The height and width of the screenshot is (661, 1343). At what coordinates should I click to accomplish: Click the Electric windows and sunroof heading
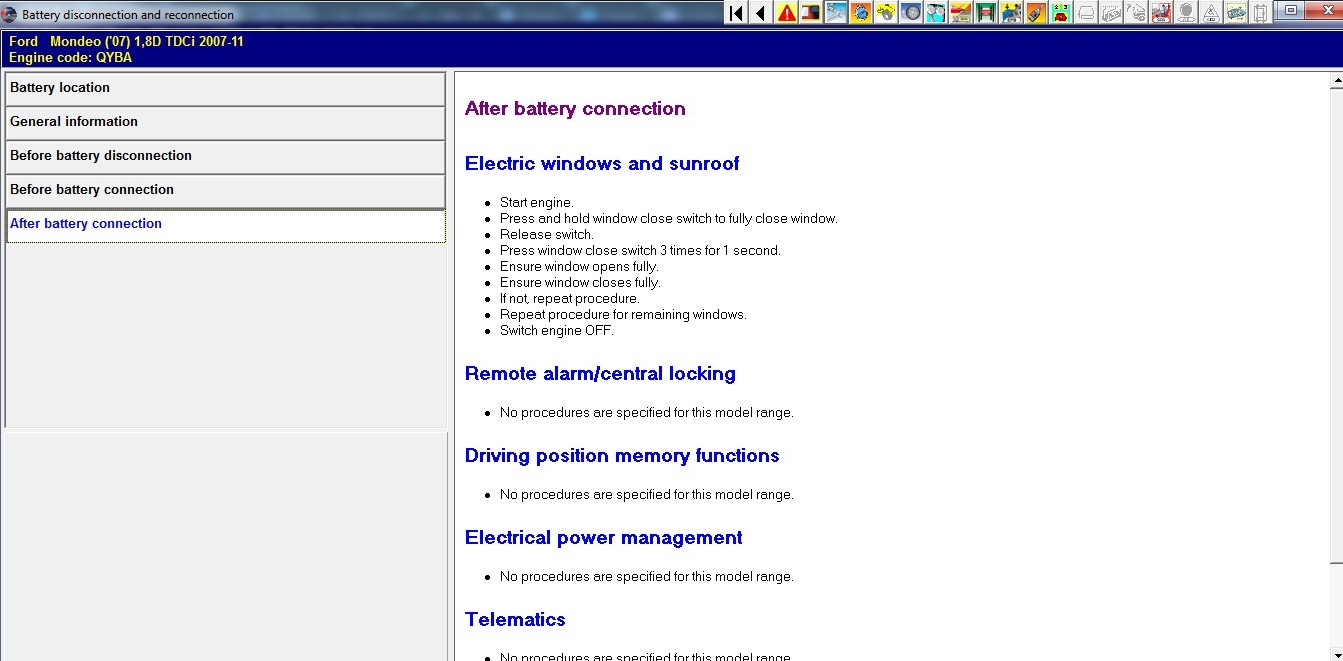602,164
